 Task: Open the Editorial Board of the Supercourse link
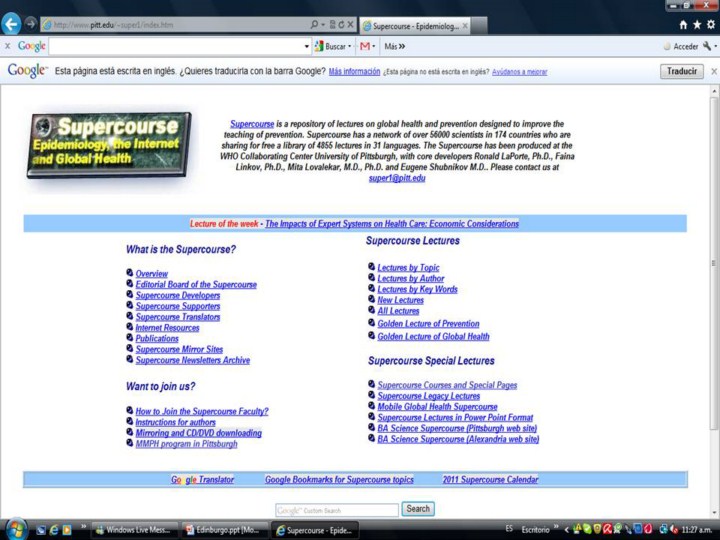196,285
